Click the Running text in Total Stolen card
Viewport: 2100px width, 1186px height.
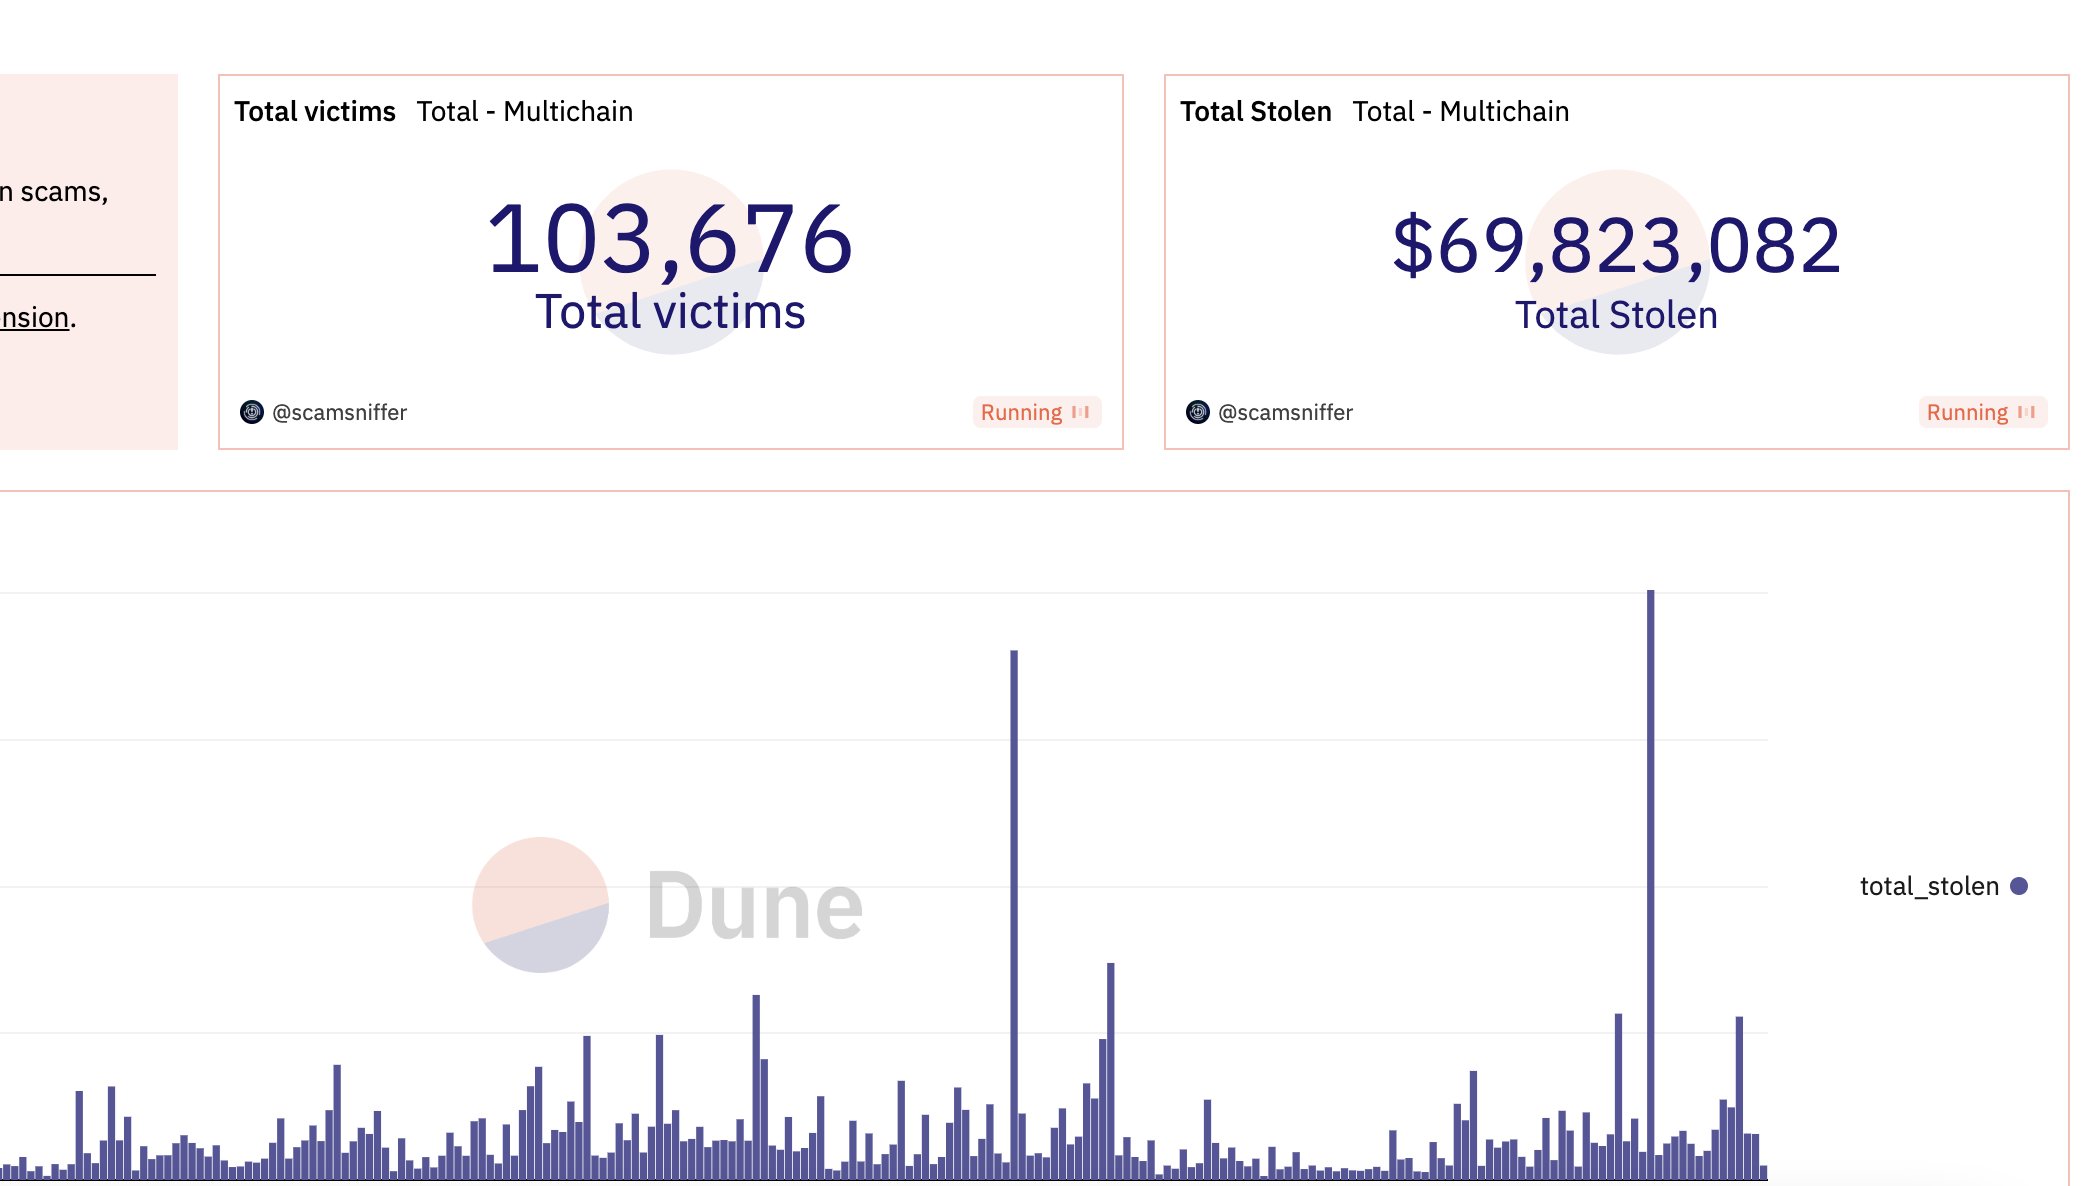pyautogui.click(x=1967, y=412)
